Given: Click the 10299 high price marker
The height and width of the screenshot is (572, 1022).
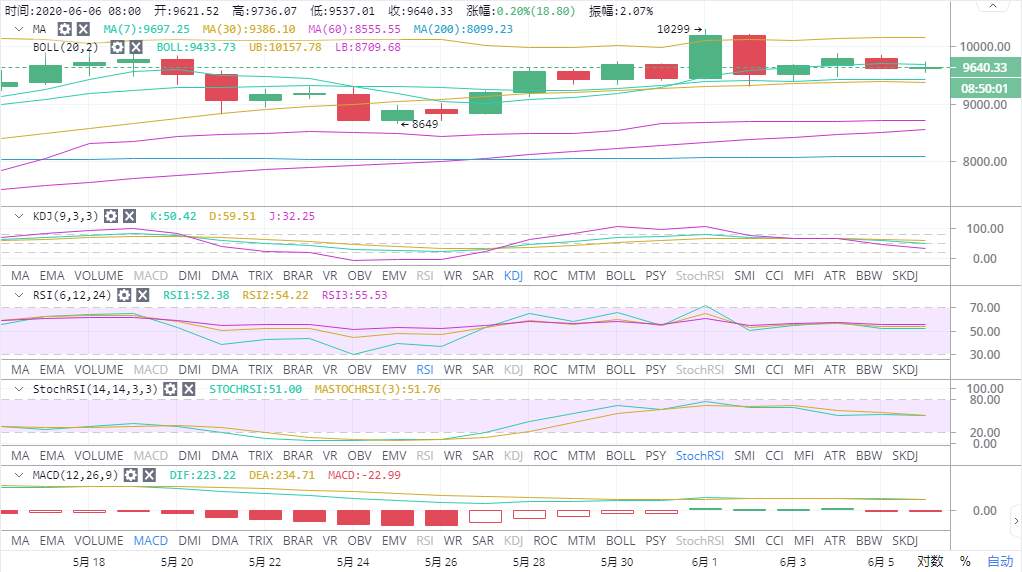Looking at the screenshot, I should [679, 29].
